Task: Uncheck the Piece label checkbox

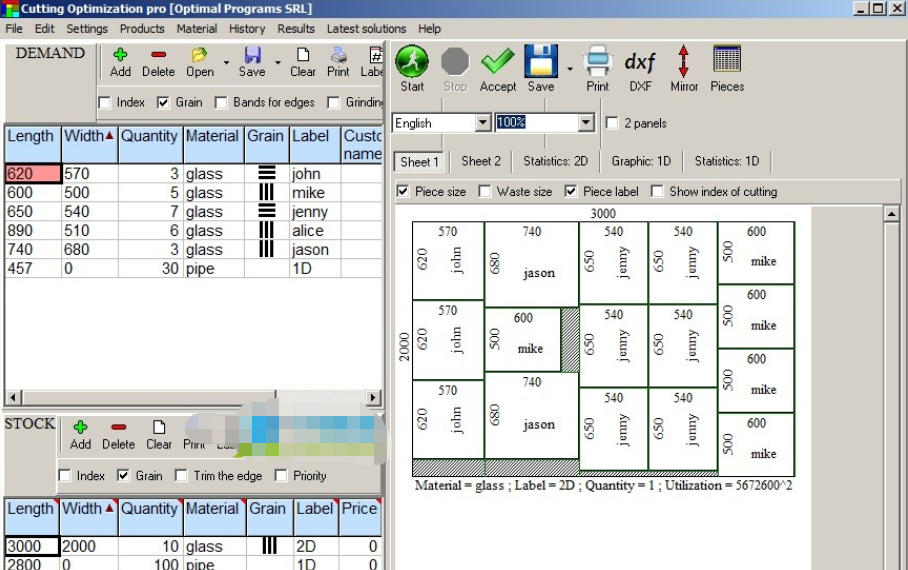Action: [571, 191]
